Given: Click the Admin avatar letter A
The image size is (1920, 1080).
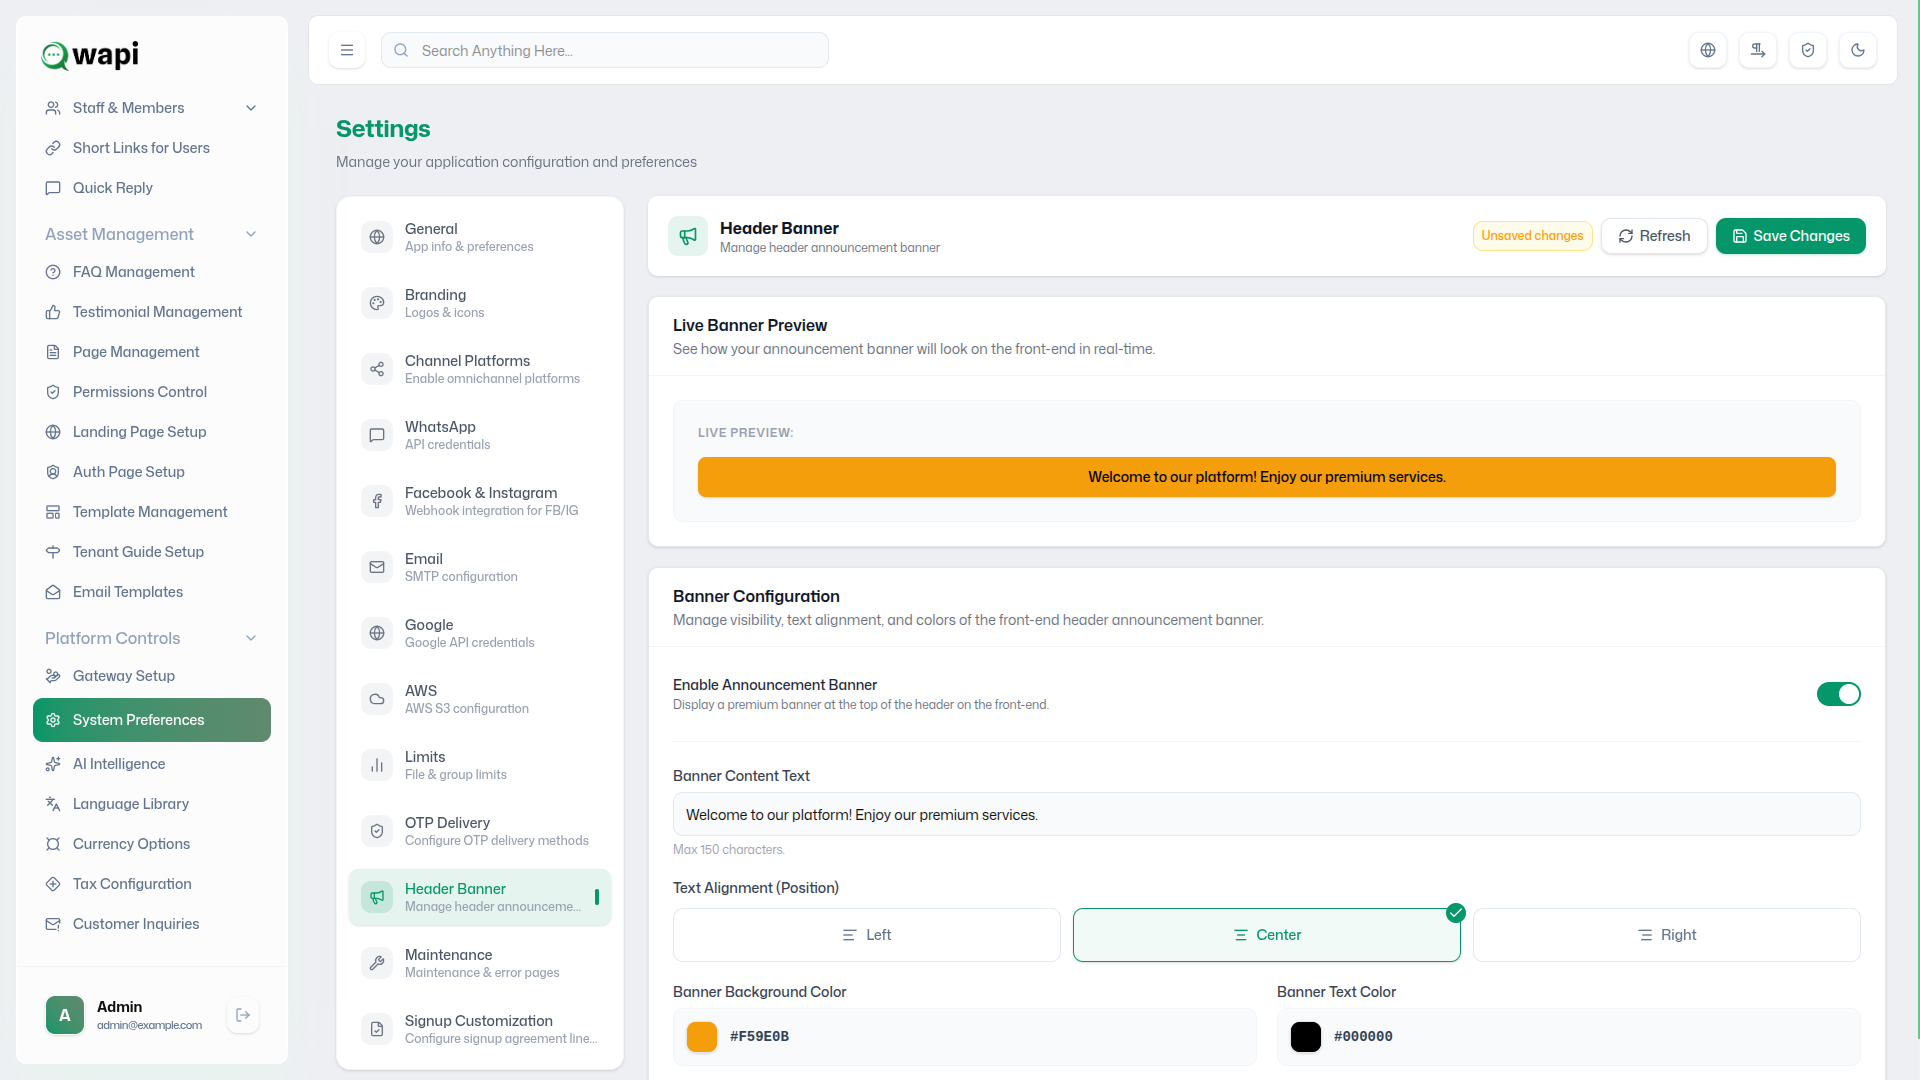Looking at the screenshot, I should pos(65,1015).
